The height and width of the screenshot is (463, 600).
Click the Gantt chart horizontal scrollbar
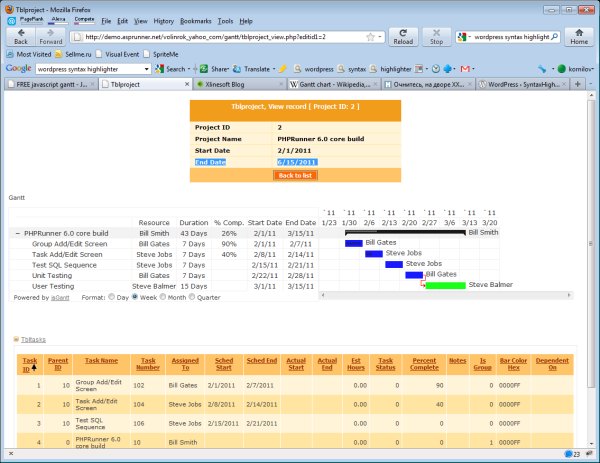[446, 295]
